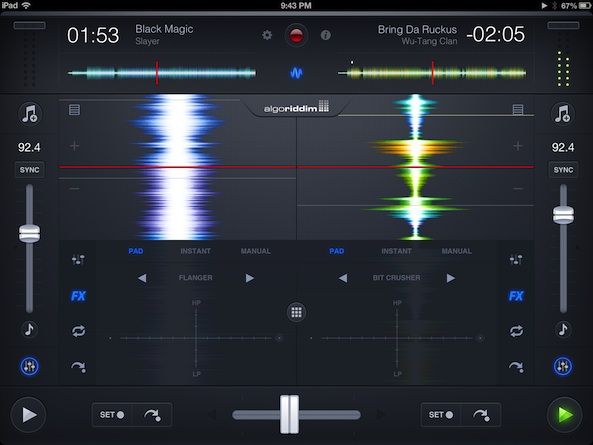This screenshot has height=445, width=593.
Task: Open right deck music library icon
Action: 562,113
